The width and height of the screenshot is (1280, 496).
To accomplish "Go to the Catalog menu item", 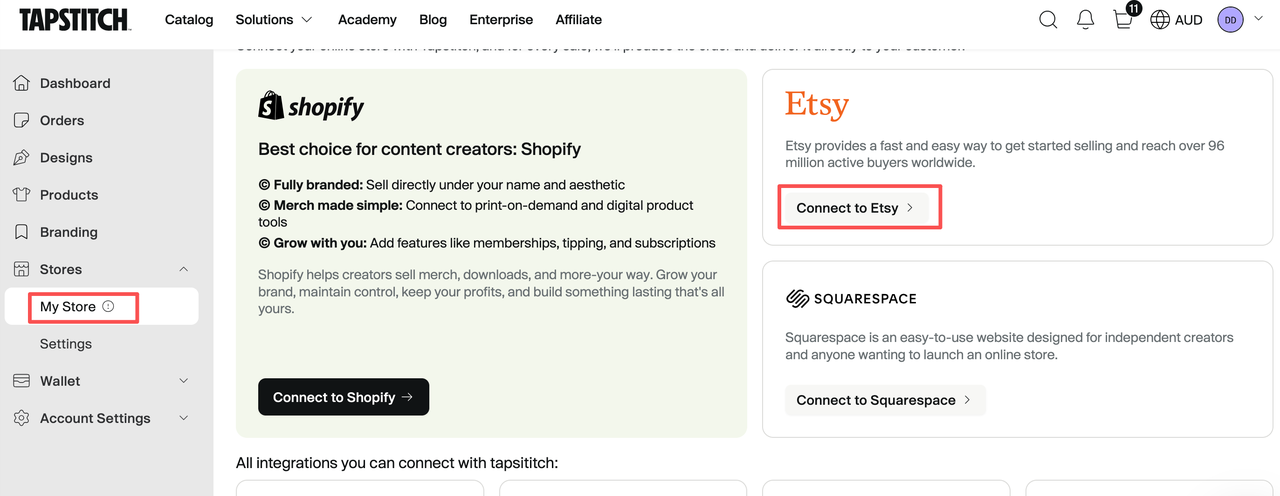I will coord(189,19).
